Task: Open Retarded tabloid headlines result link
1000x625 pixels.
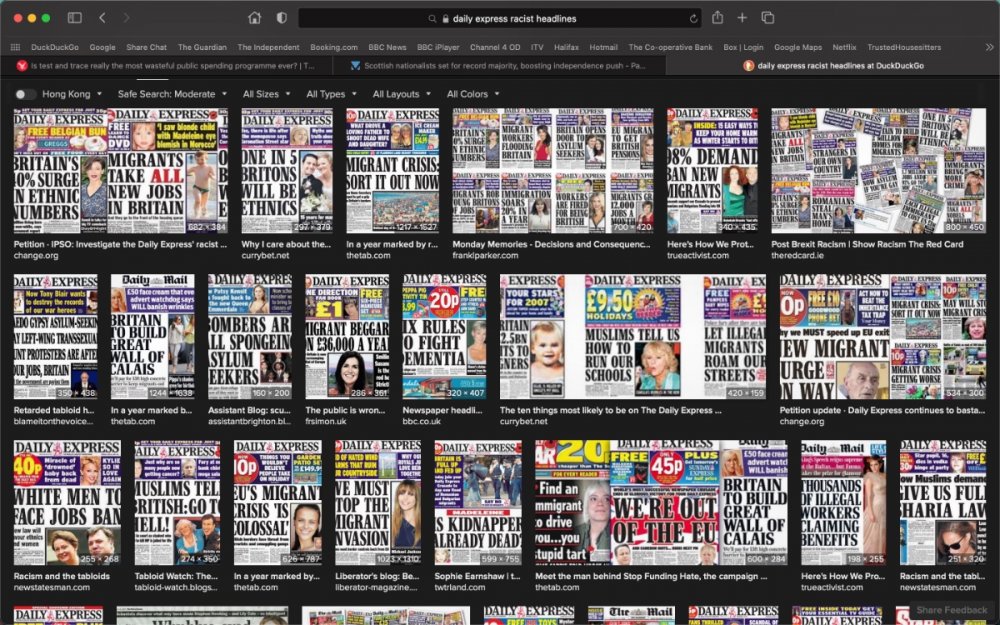Action: 54,410
